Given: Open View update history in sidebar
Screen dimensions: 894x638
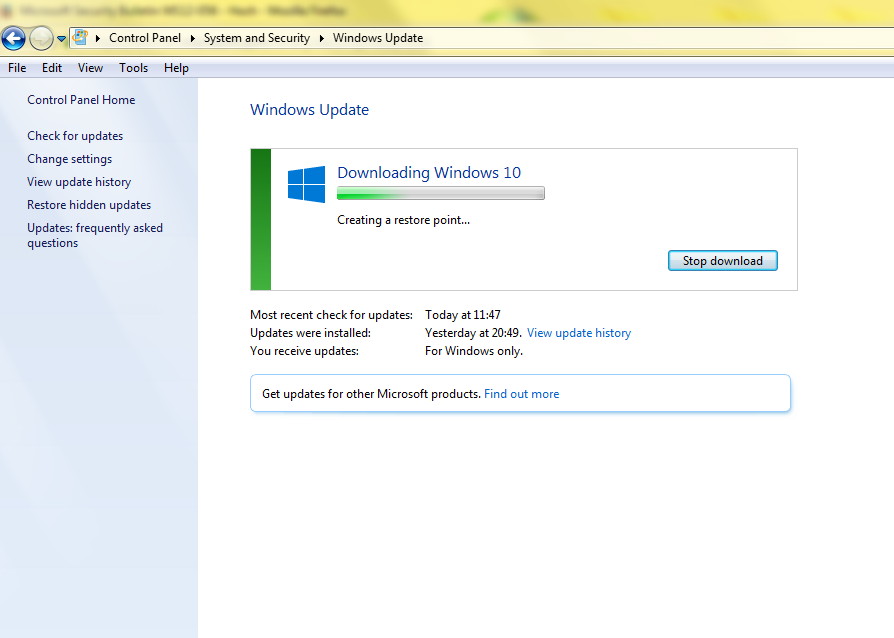Looking at the screenshot, I should [79, 182].
